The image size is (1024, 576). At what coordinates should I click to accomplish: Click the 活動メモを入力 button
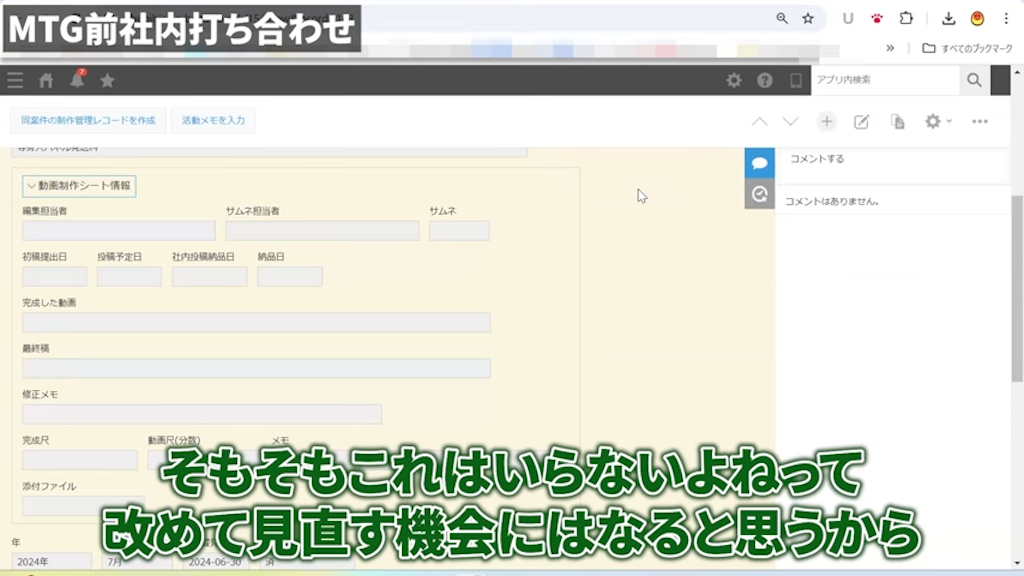point(213,120)
